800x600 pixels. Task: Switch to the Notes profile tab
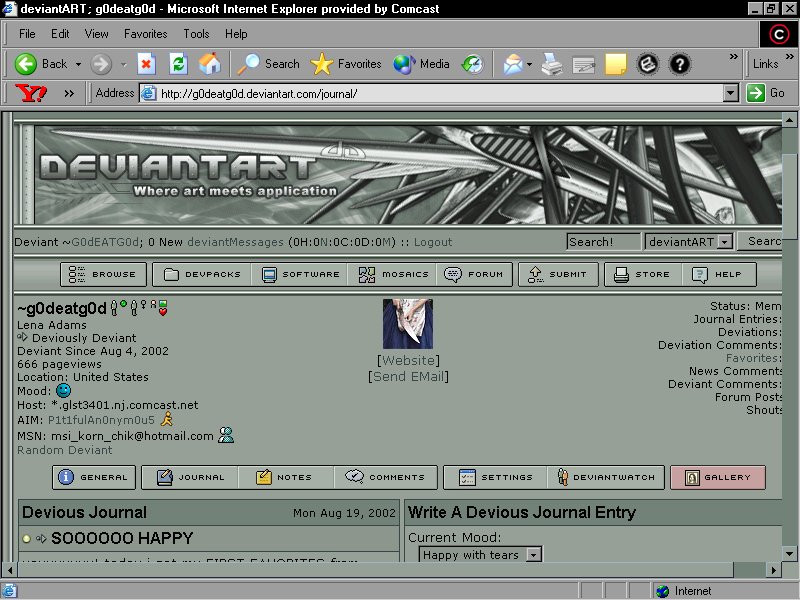(286, 477)
